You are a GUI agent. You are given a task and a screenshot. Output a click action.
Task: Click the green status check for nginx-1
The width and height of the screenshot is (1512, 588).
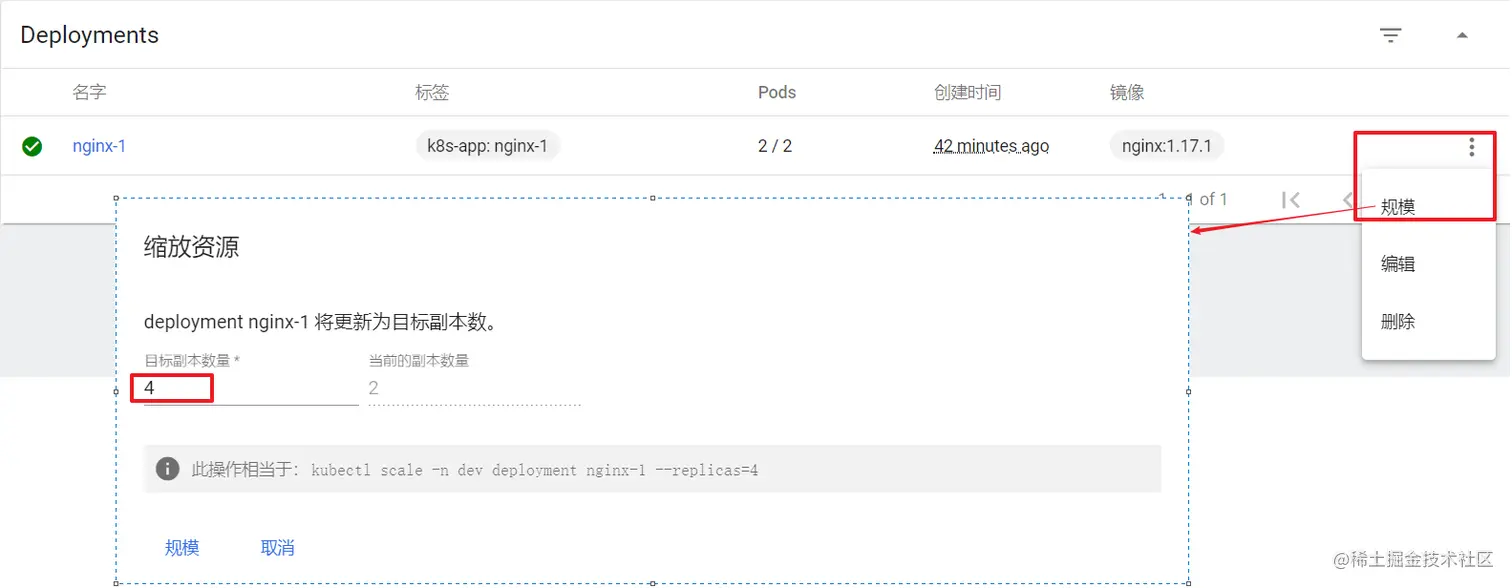pyautogui.click(x=32, y=147)
